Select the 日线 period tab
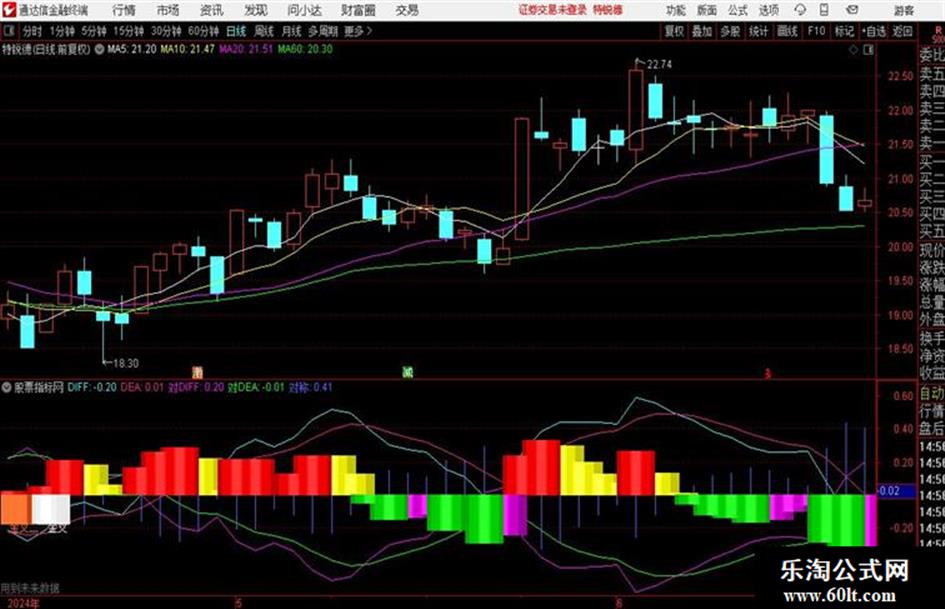The image size is (945, 609). point(236,31)
